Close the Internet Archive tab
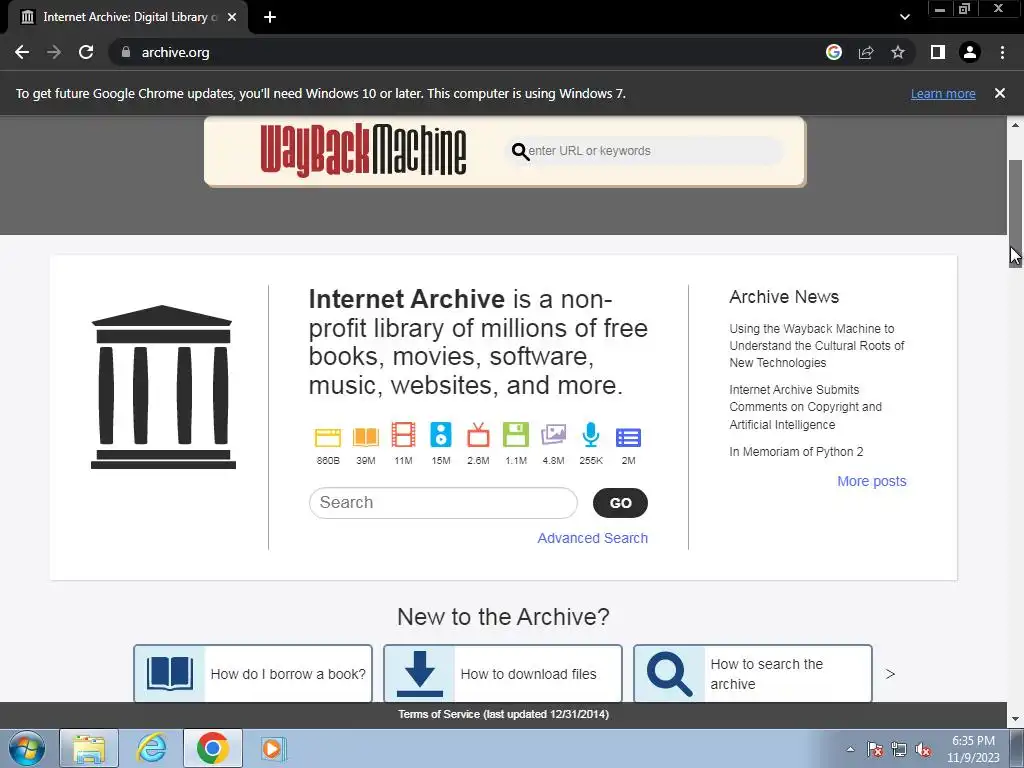This screenshot has height=768, width=1024. pyautogui.click(x=232, y=17)
